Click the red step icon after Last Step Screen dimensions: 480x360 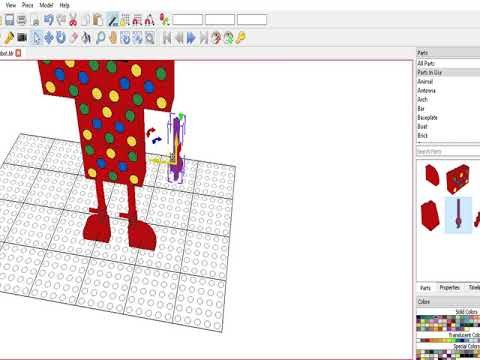pyautogui.click(x=216, y=38)
